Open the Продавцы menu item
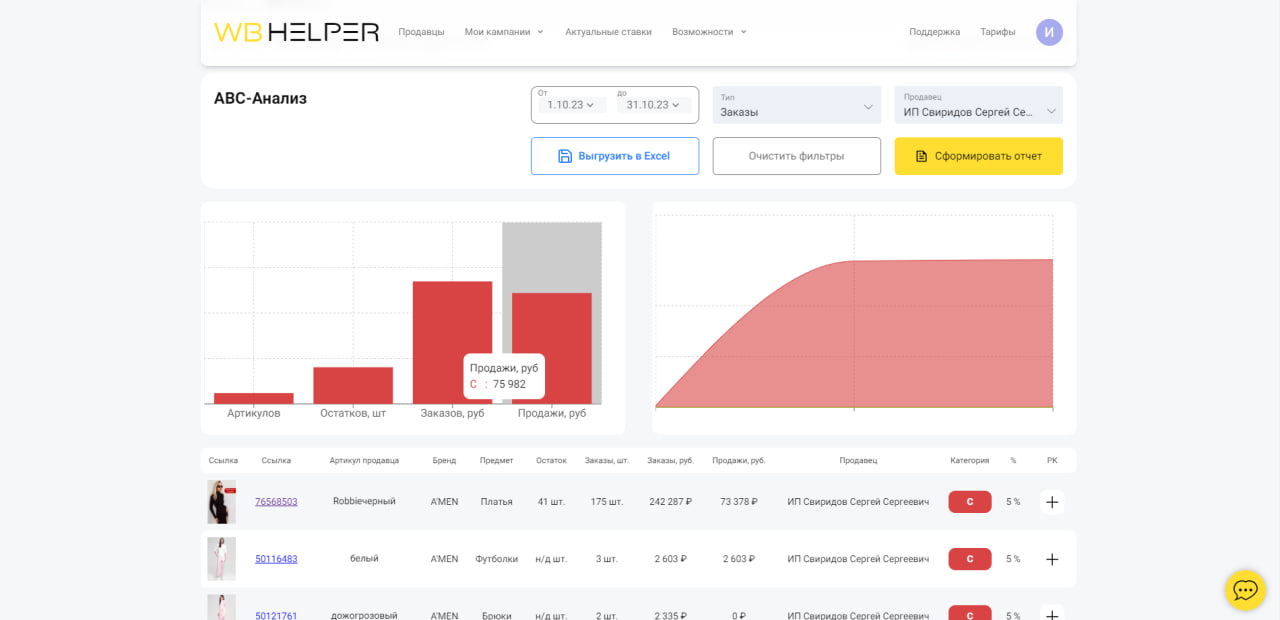The height and width of the screenshot is (620, 1280). click(x=421, y=32)
